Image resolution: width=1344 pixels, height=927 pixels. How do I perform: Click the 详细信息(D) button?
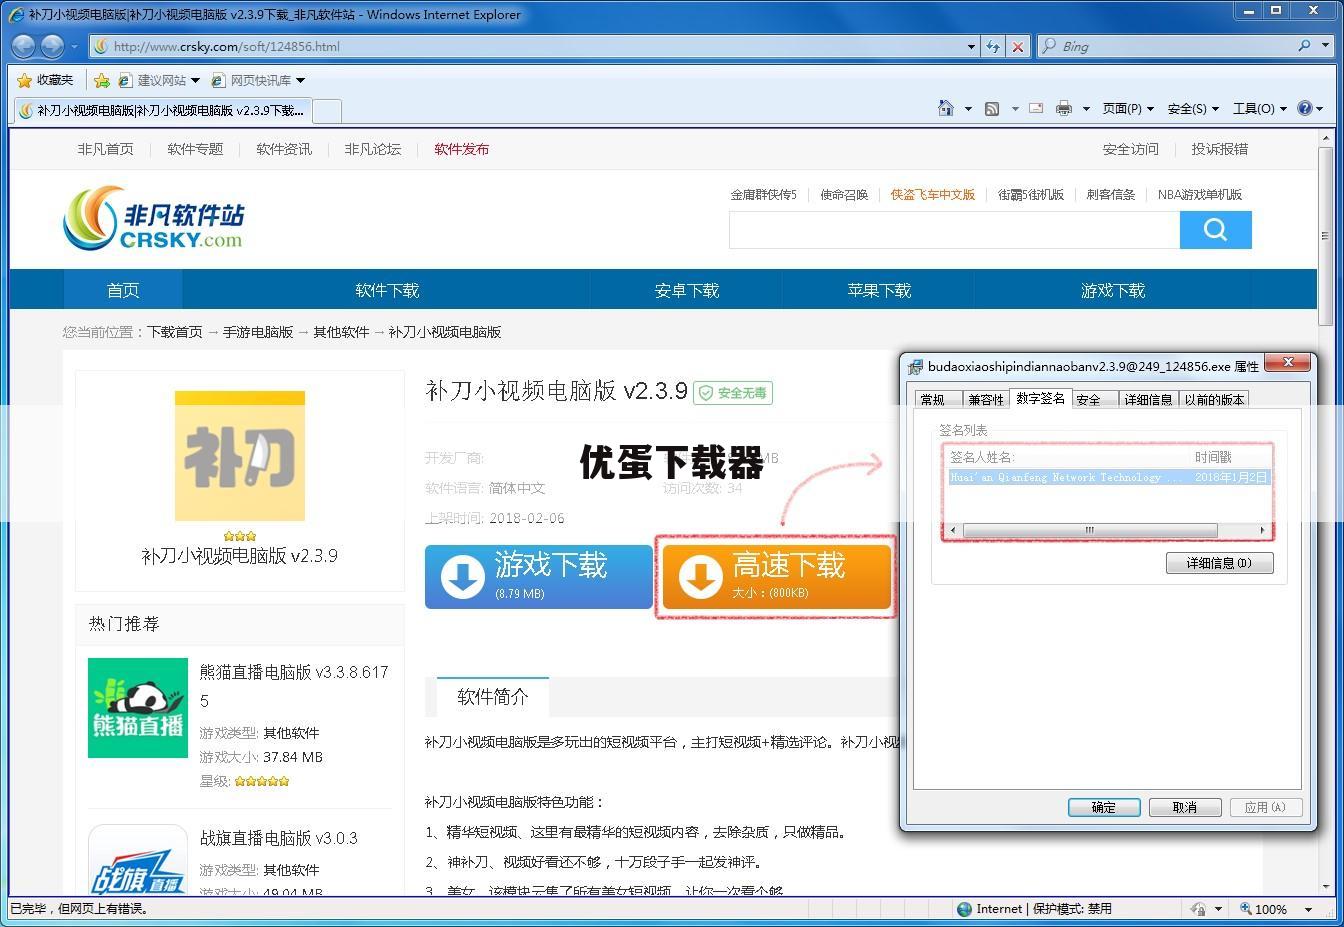click(1219, 563)
